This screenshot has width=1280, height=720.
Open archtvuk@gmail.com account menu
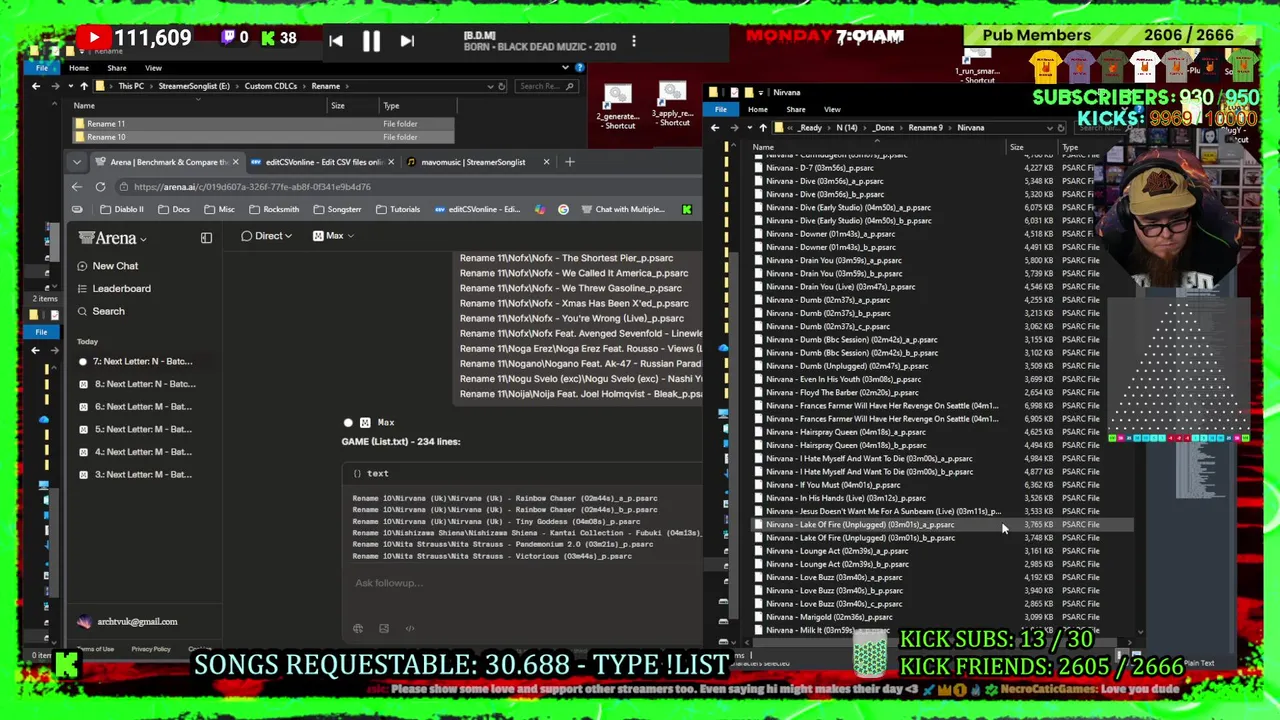coord(128,622)
